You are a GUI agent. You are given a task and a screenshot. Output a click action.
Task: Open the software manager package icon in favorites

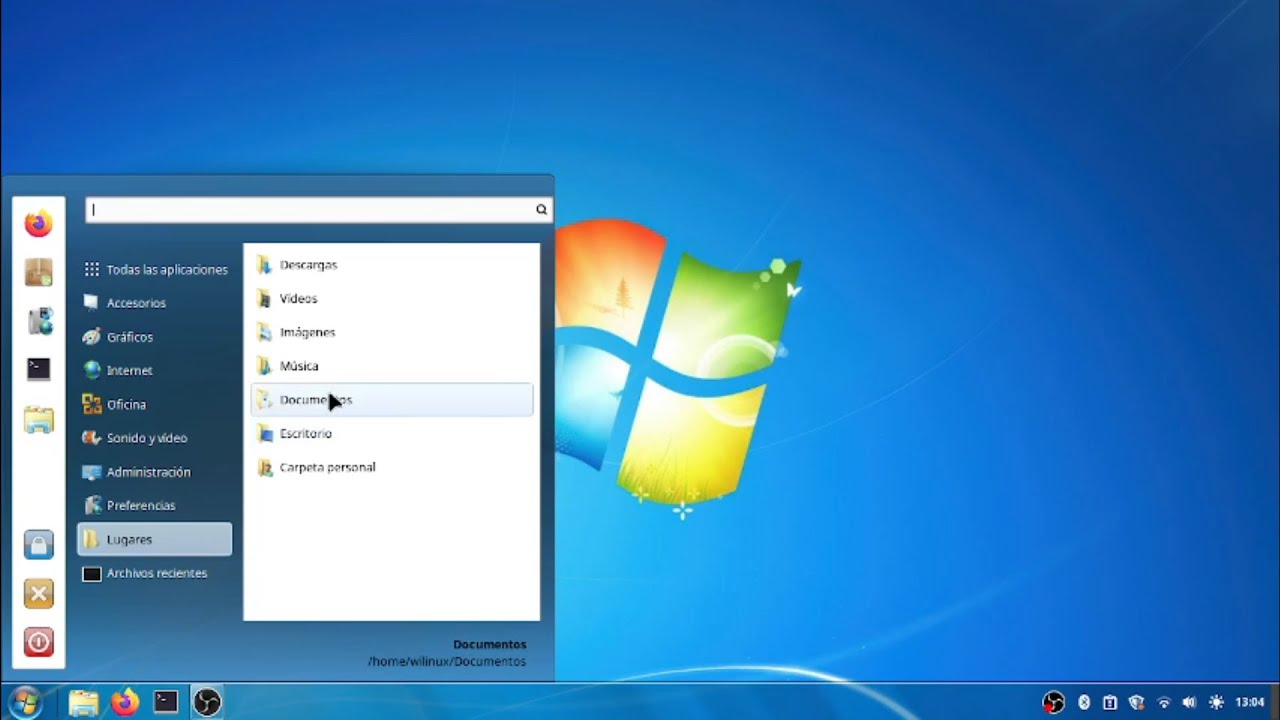click(38, 272)
